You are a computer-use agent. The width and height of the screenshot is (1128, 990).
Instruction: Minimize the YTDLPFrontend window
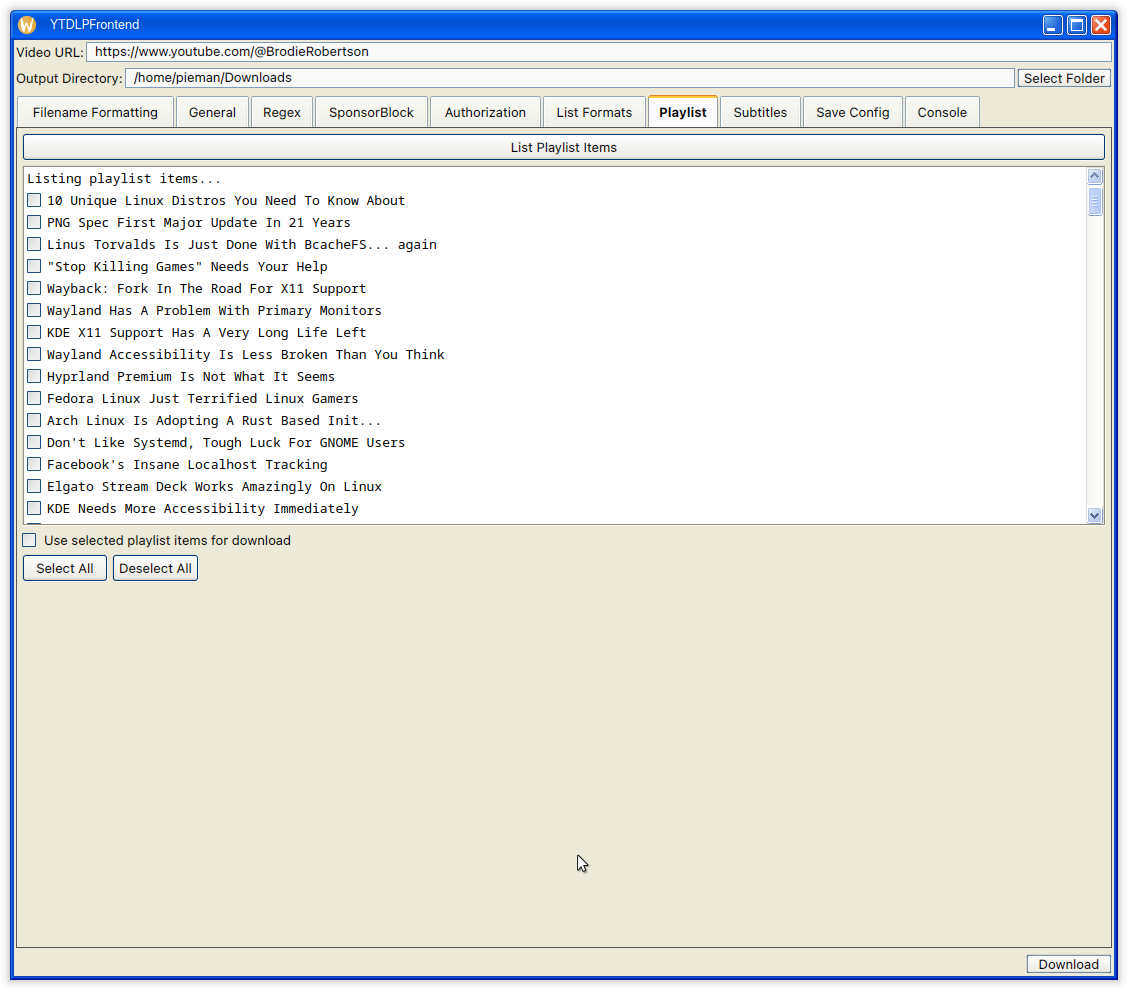pos(1052,25)
